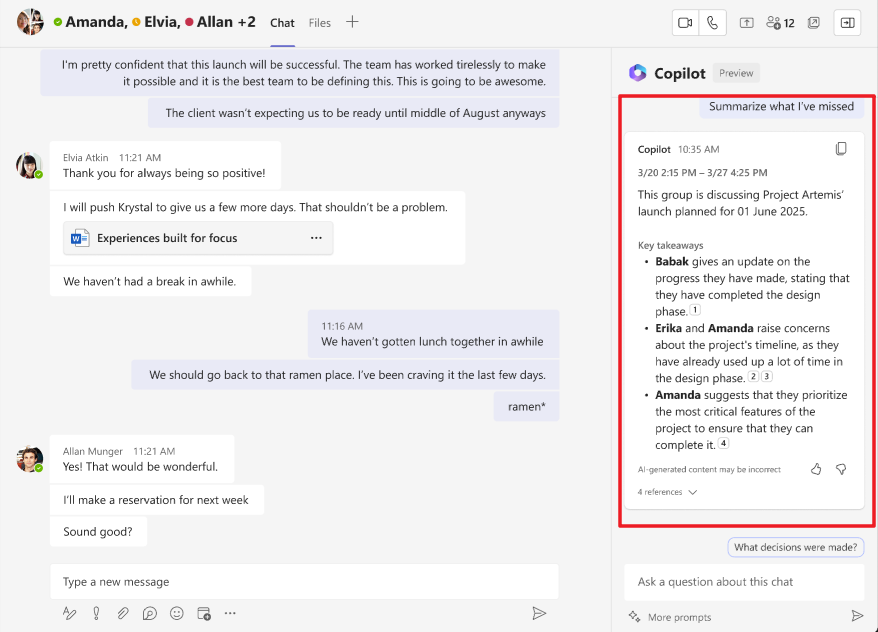
Task: Open the emoji picker
Action: click(x=177, y=614)
